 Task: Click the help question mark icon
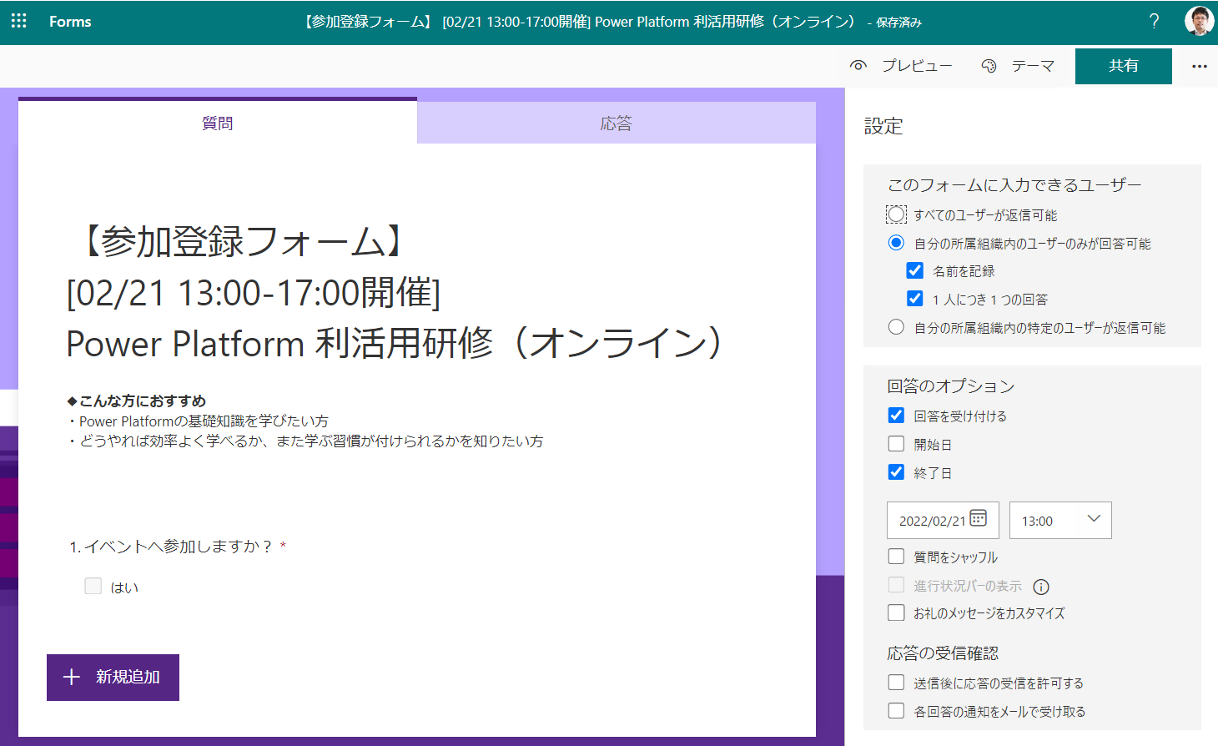(x=1154, y=21)
